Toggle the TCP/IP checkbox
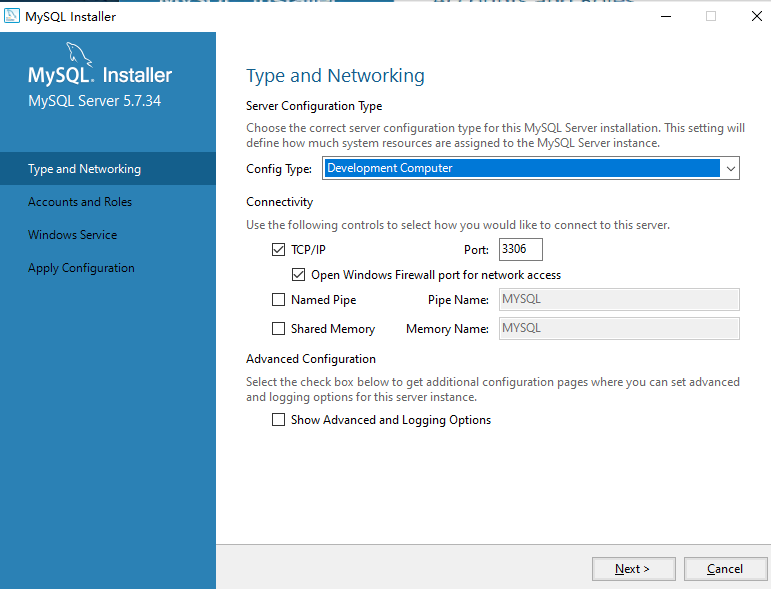This screenshot has width=771, height=589. point(278,250)
